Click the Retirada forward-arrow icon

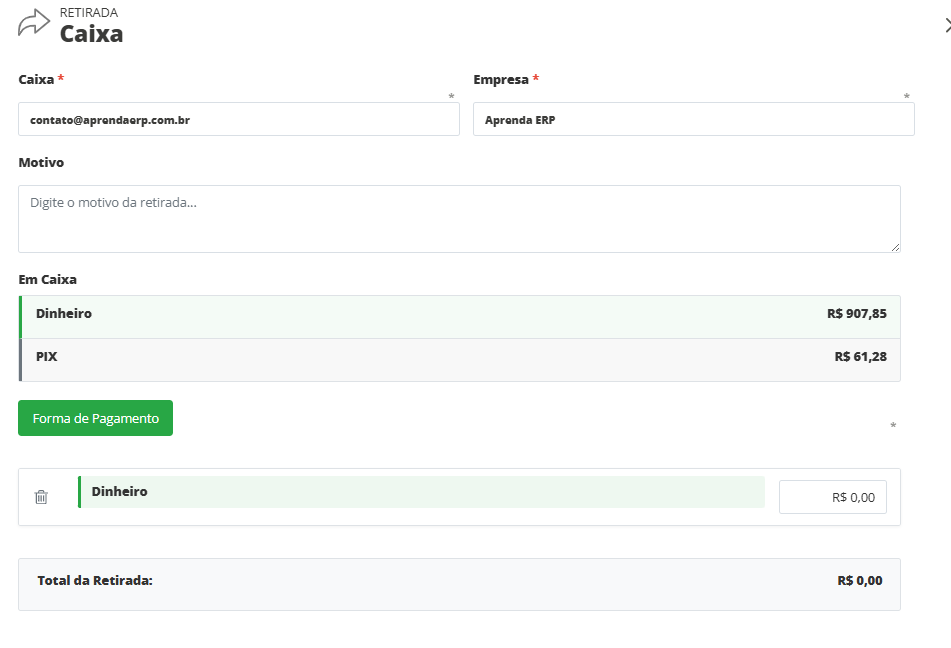34,23
